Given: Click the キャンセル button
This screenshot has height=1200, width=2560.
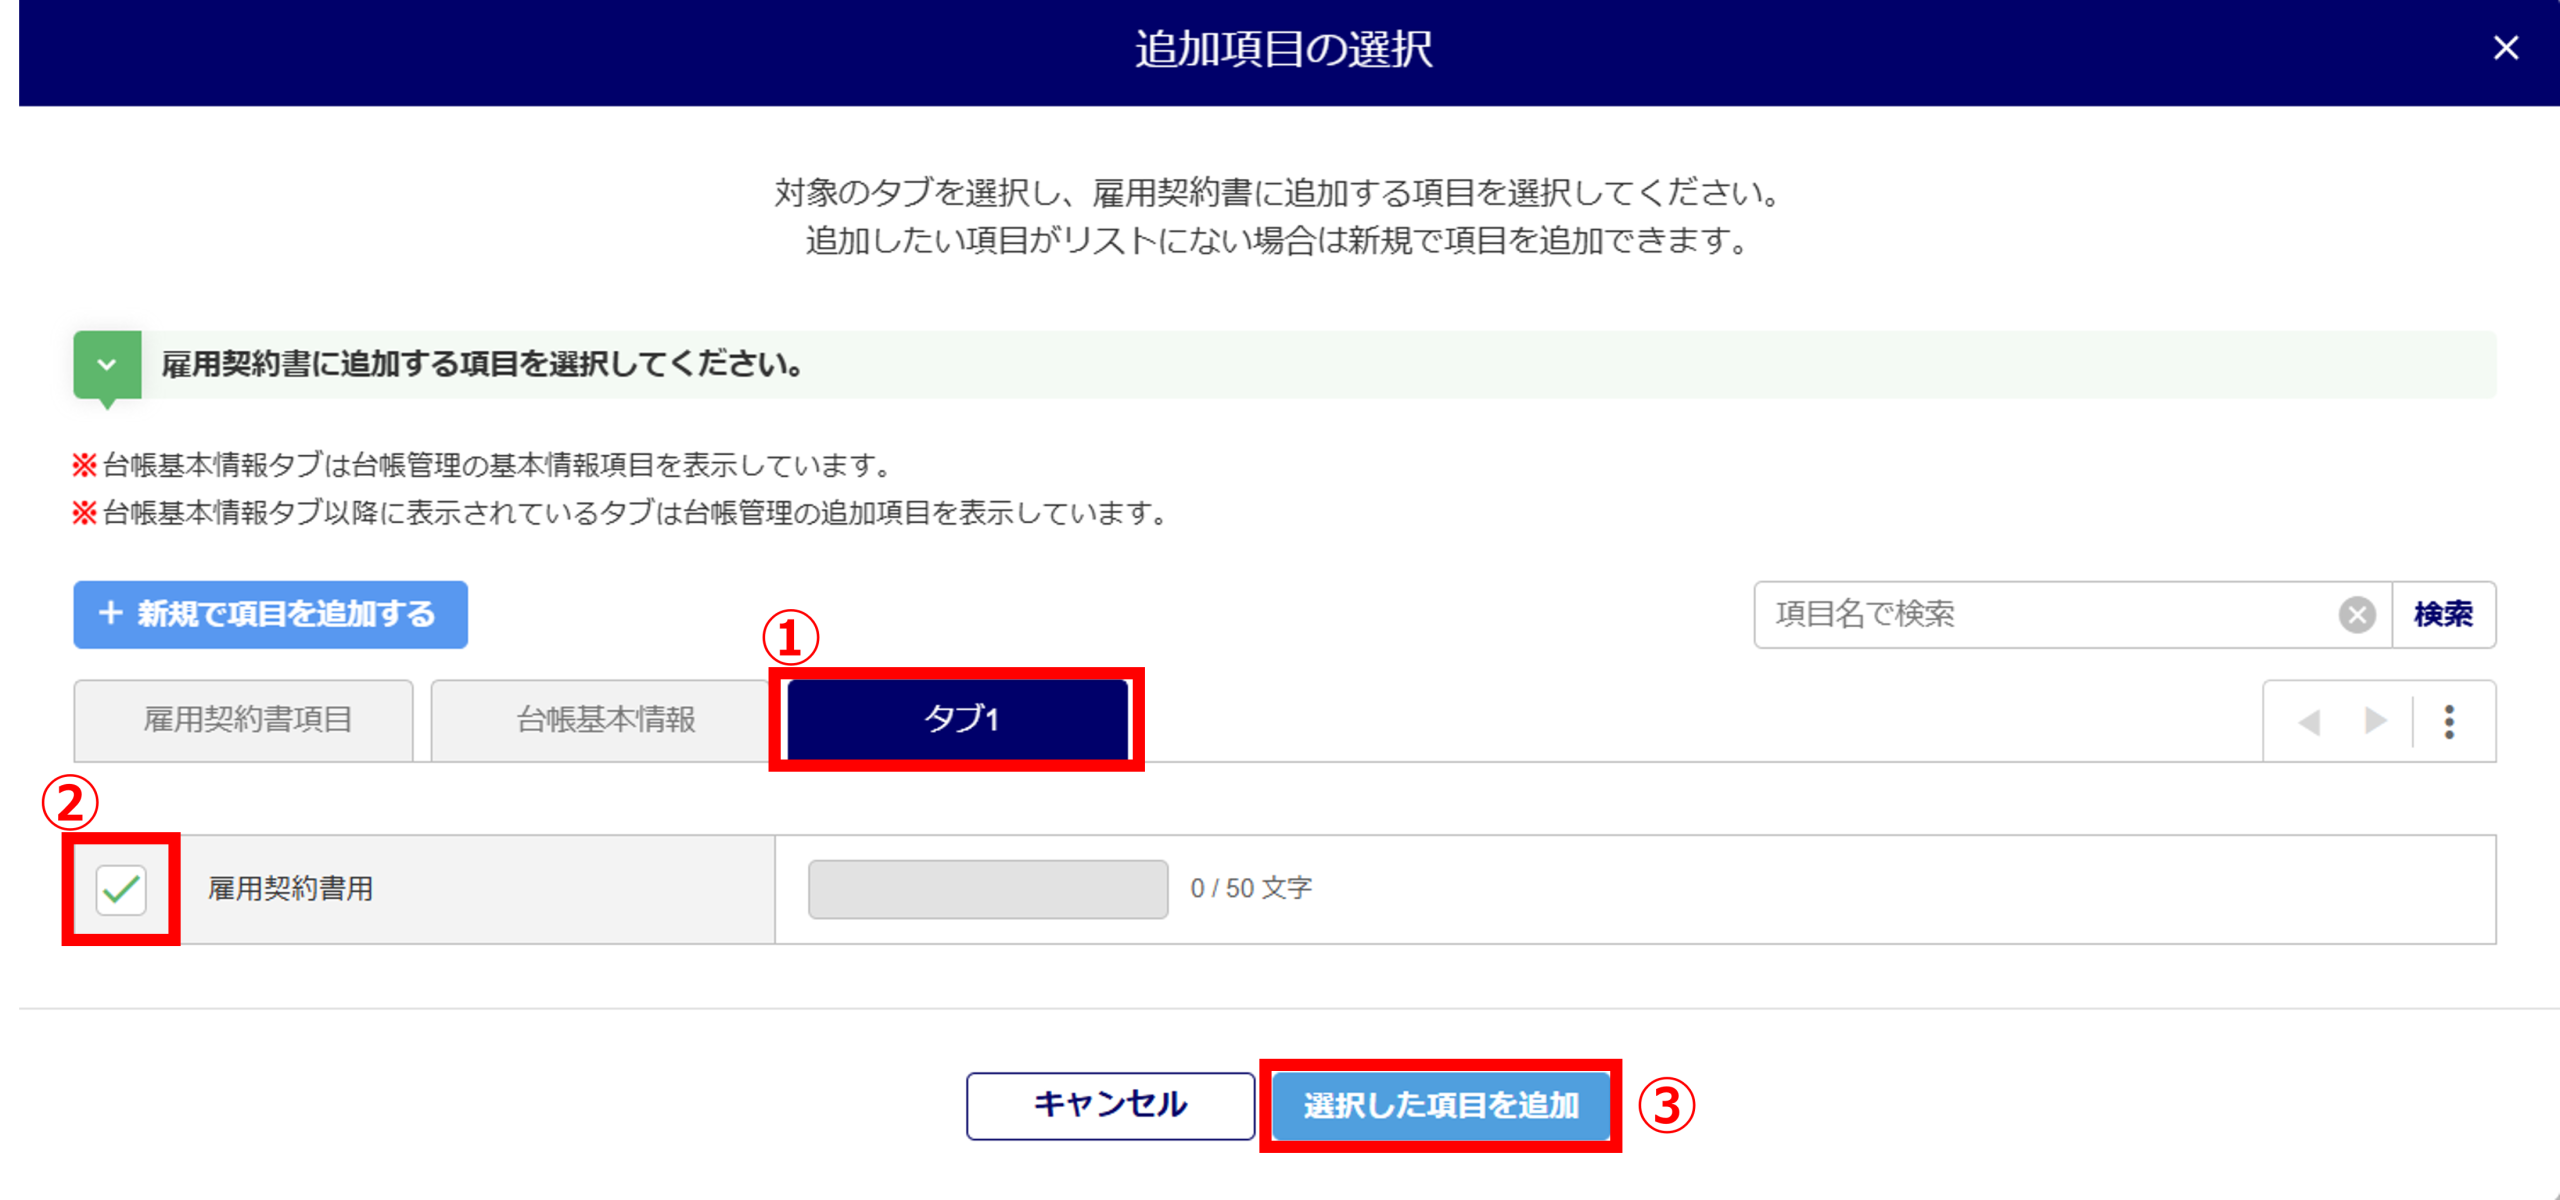Looking at the screenshot, I should coord(1110,1105).
